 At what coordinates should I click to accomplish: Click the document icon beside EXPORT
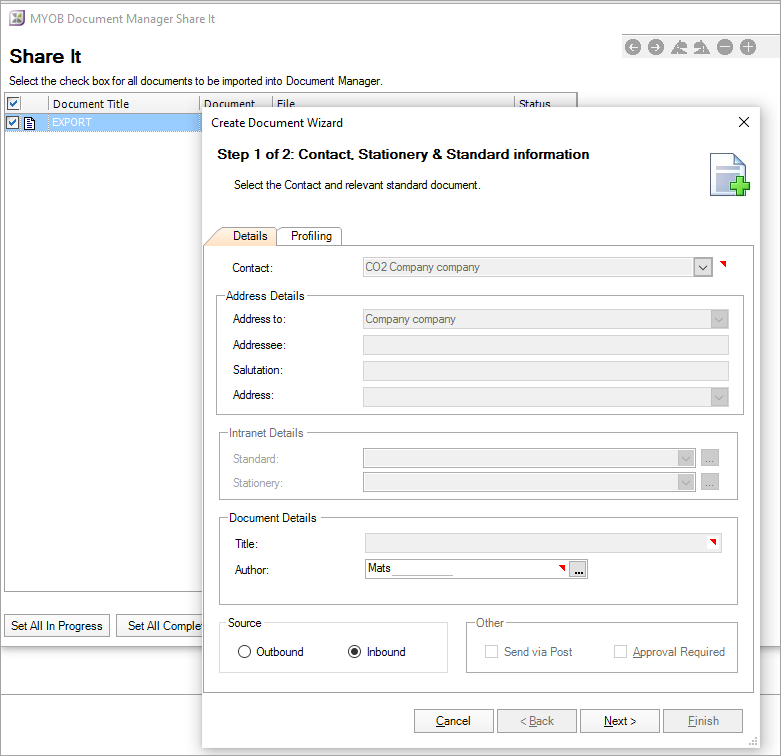point(30,123)
